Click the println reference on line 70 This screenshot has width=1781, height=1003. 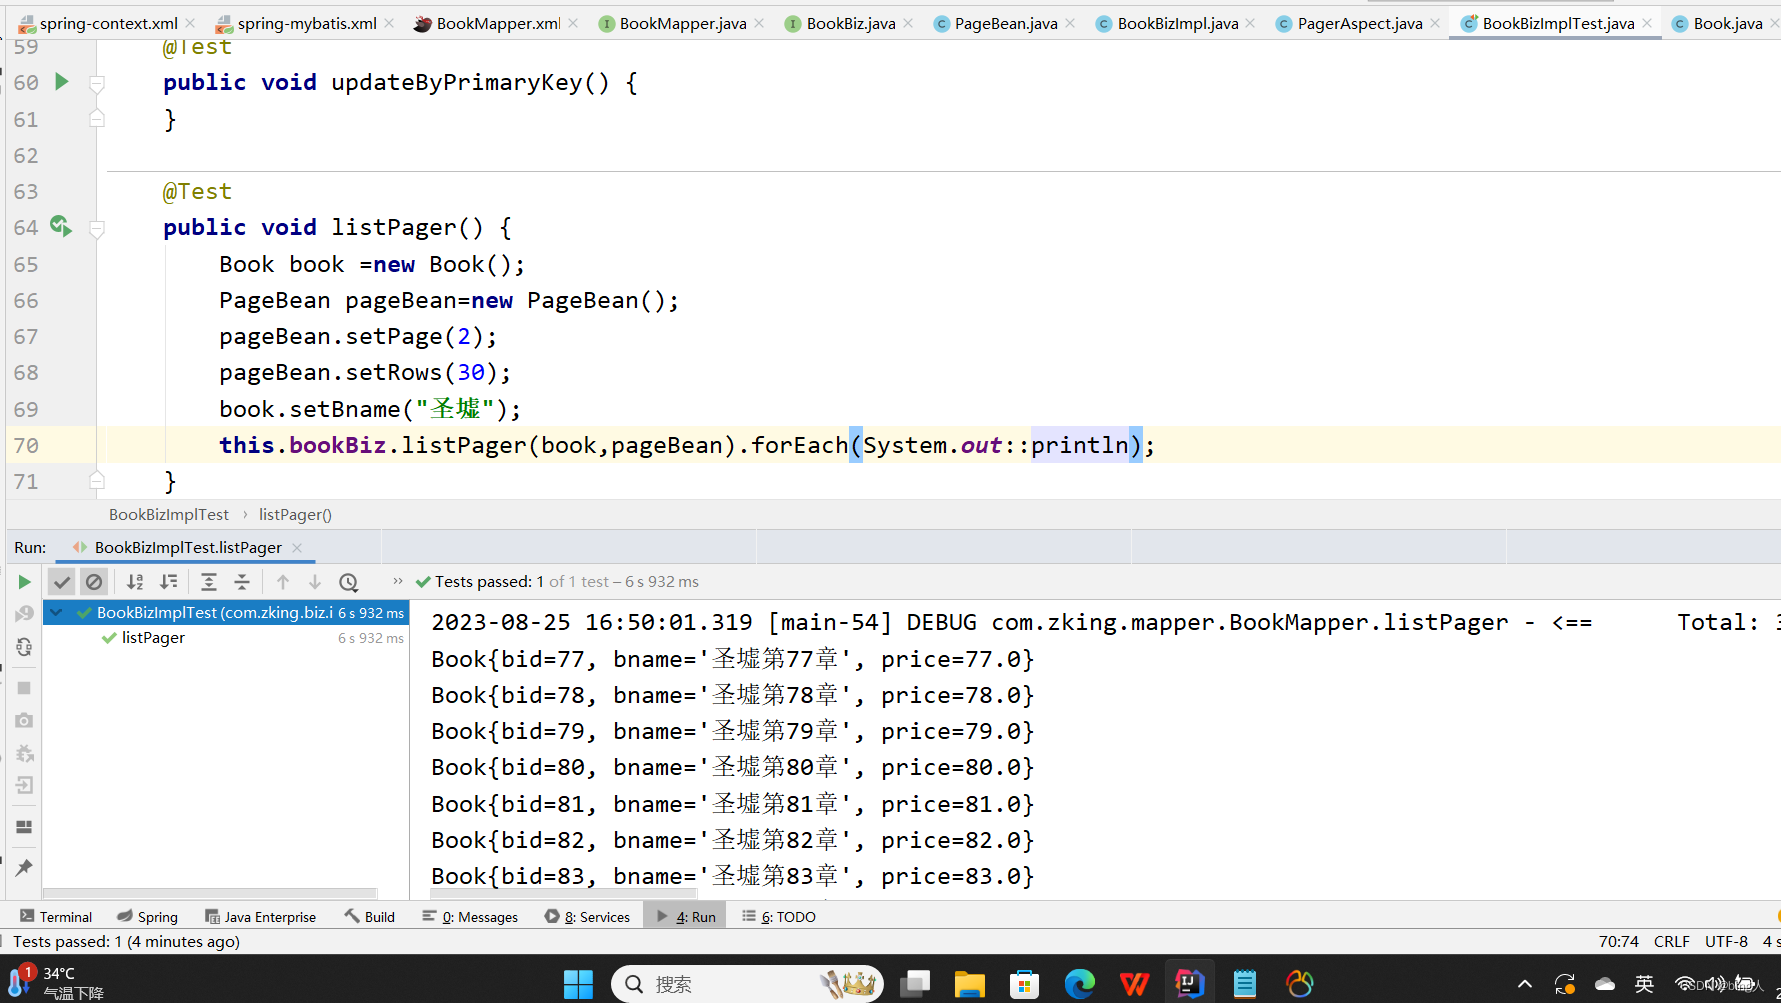pyautogui.click(x=1079, y=445)
